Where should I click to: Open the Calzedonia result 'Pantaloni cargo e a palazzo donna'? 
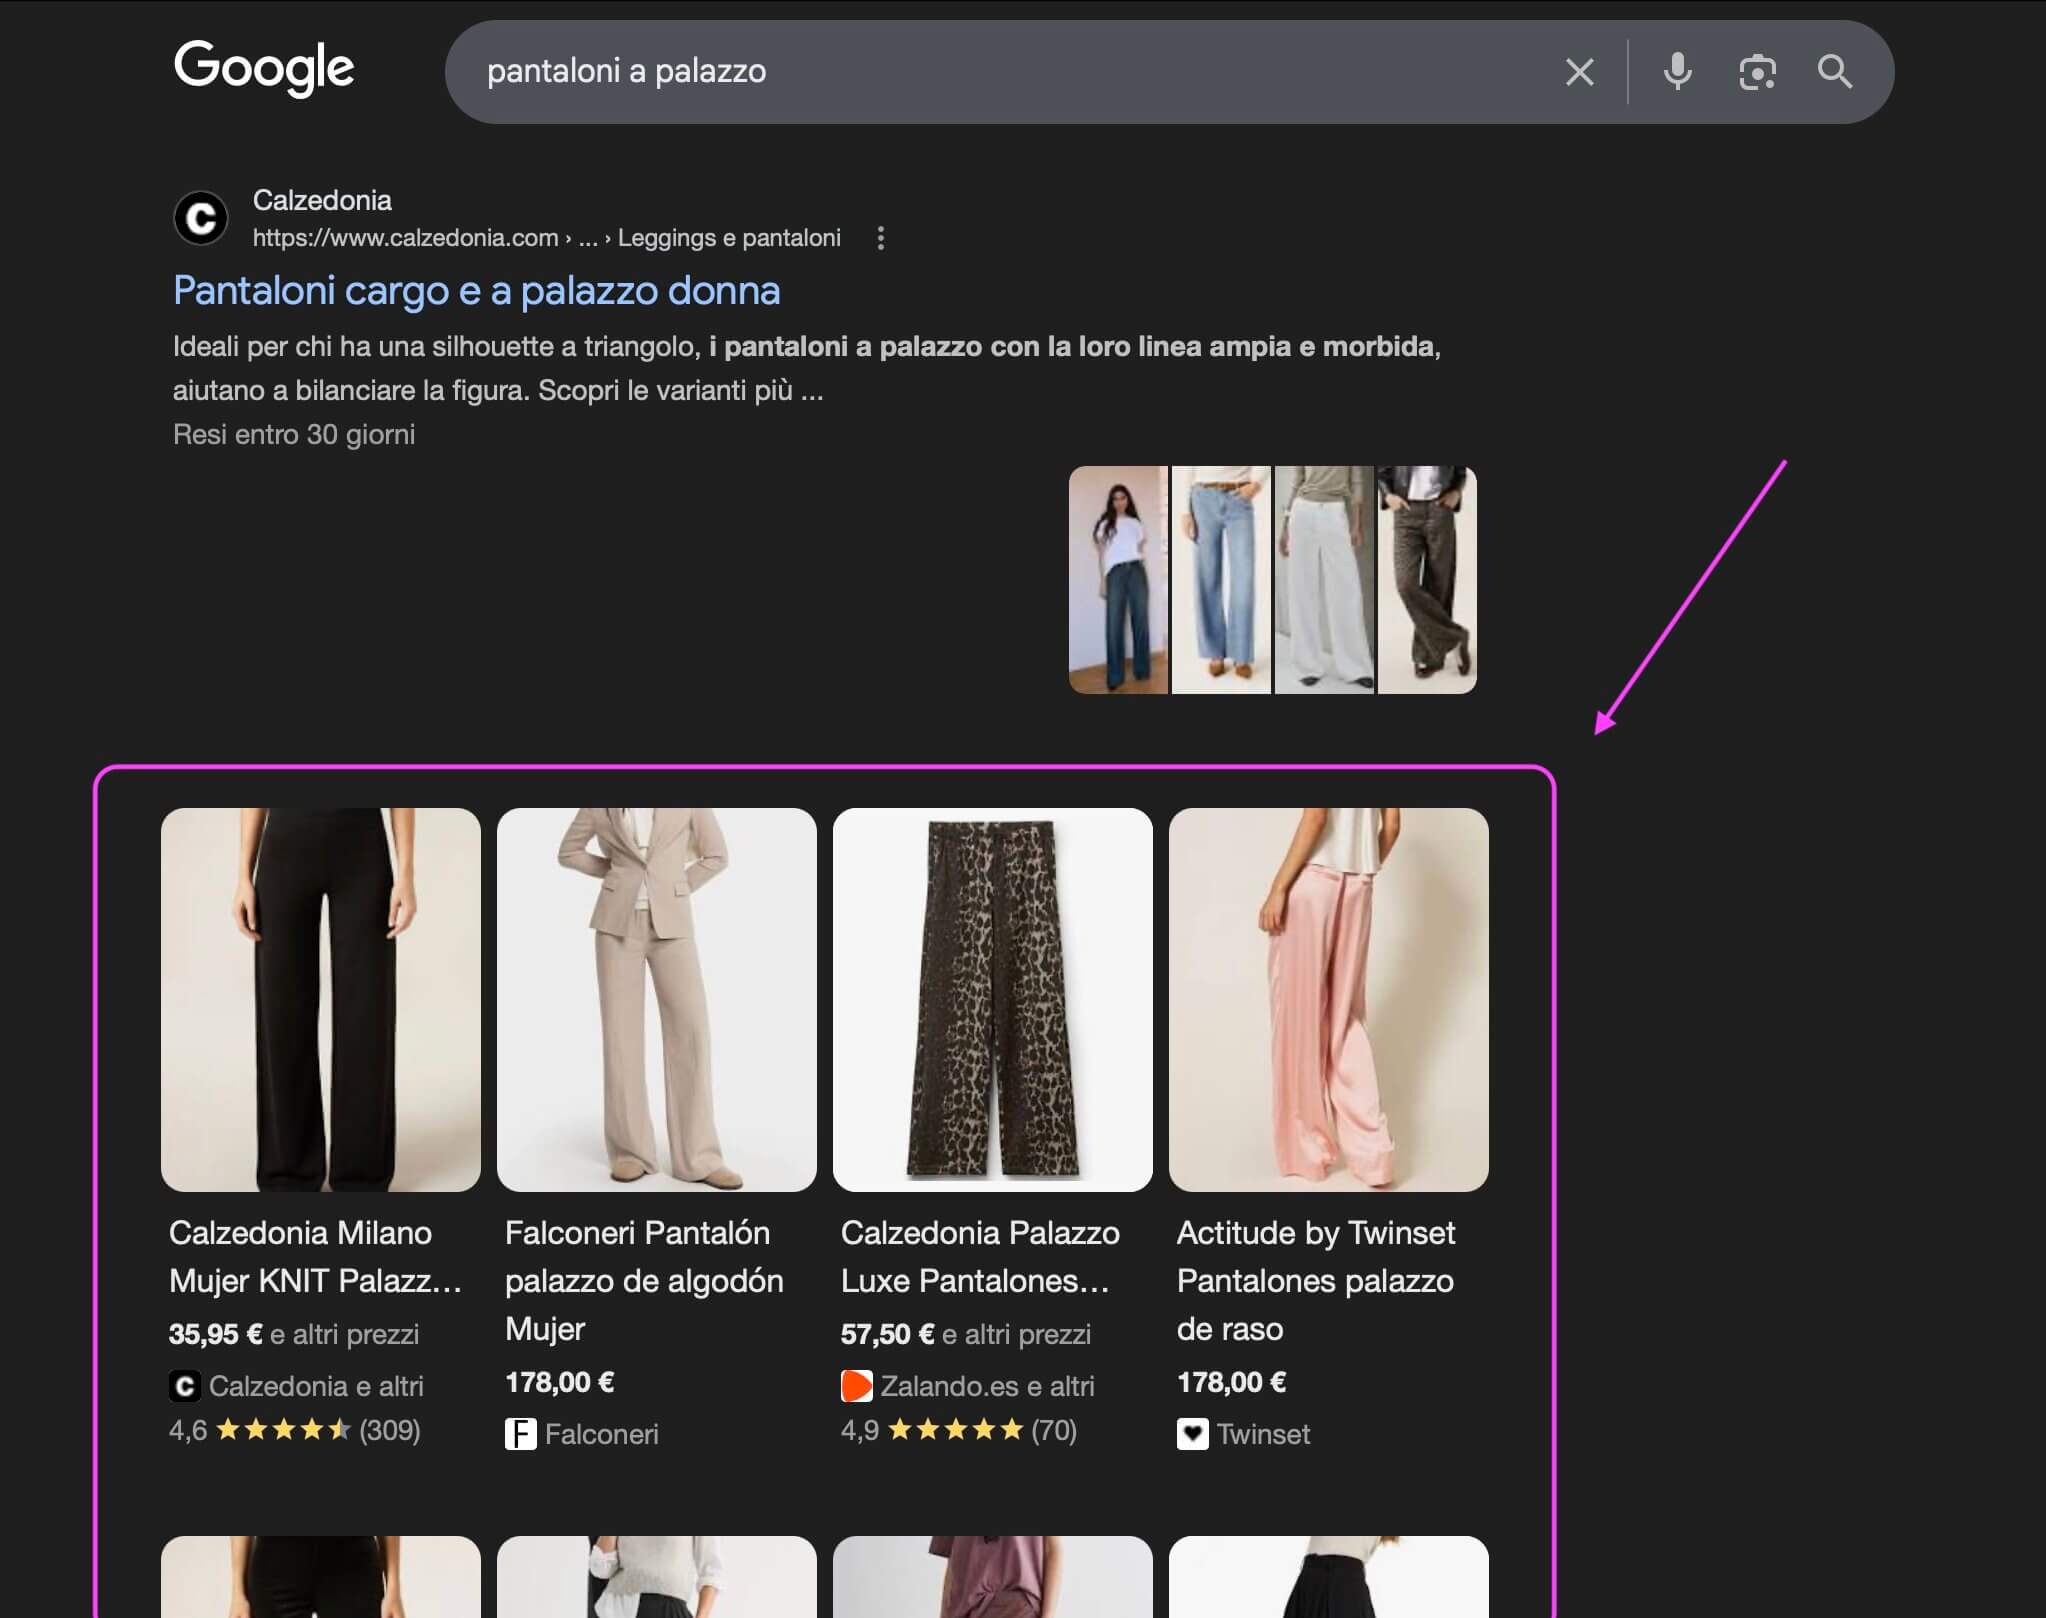point(476,290)
